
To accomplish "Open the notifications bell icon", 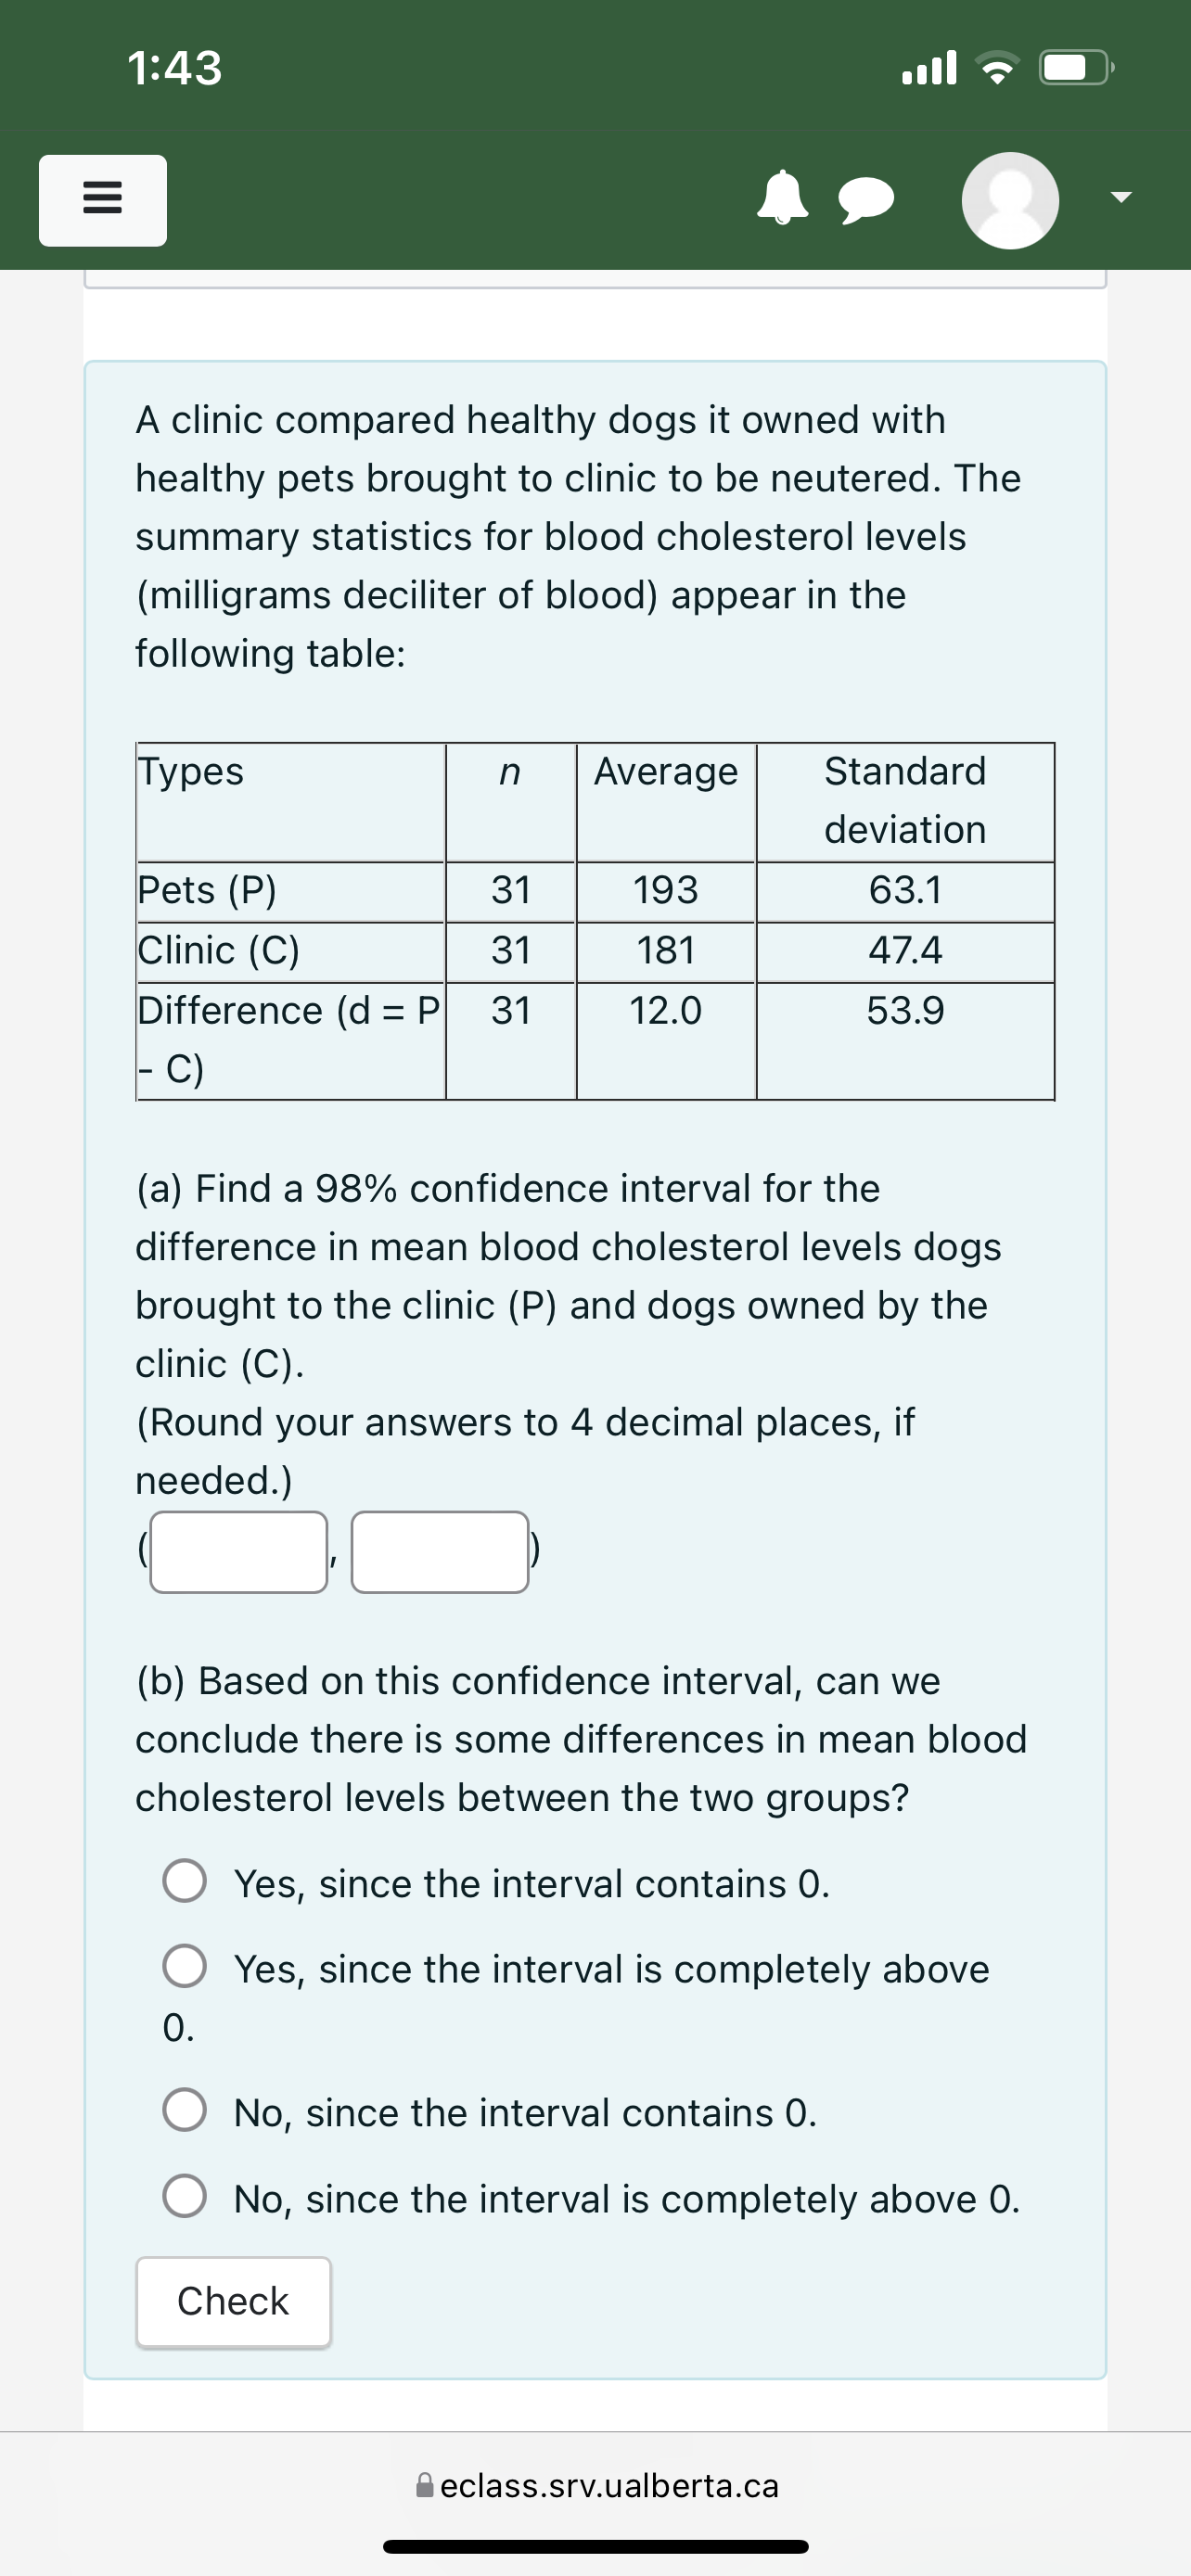I will pos(786,201).
